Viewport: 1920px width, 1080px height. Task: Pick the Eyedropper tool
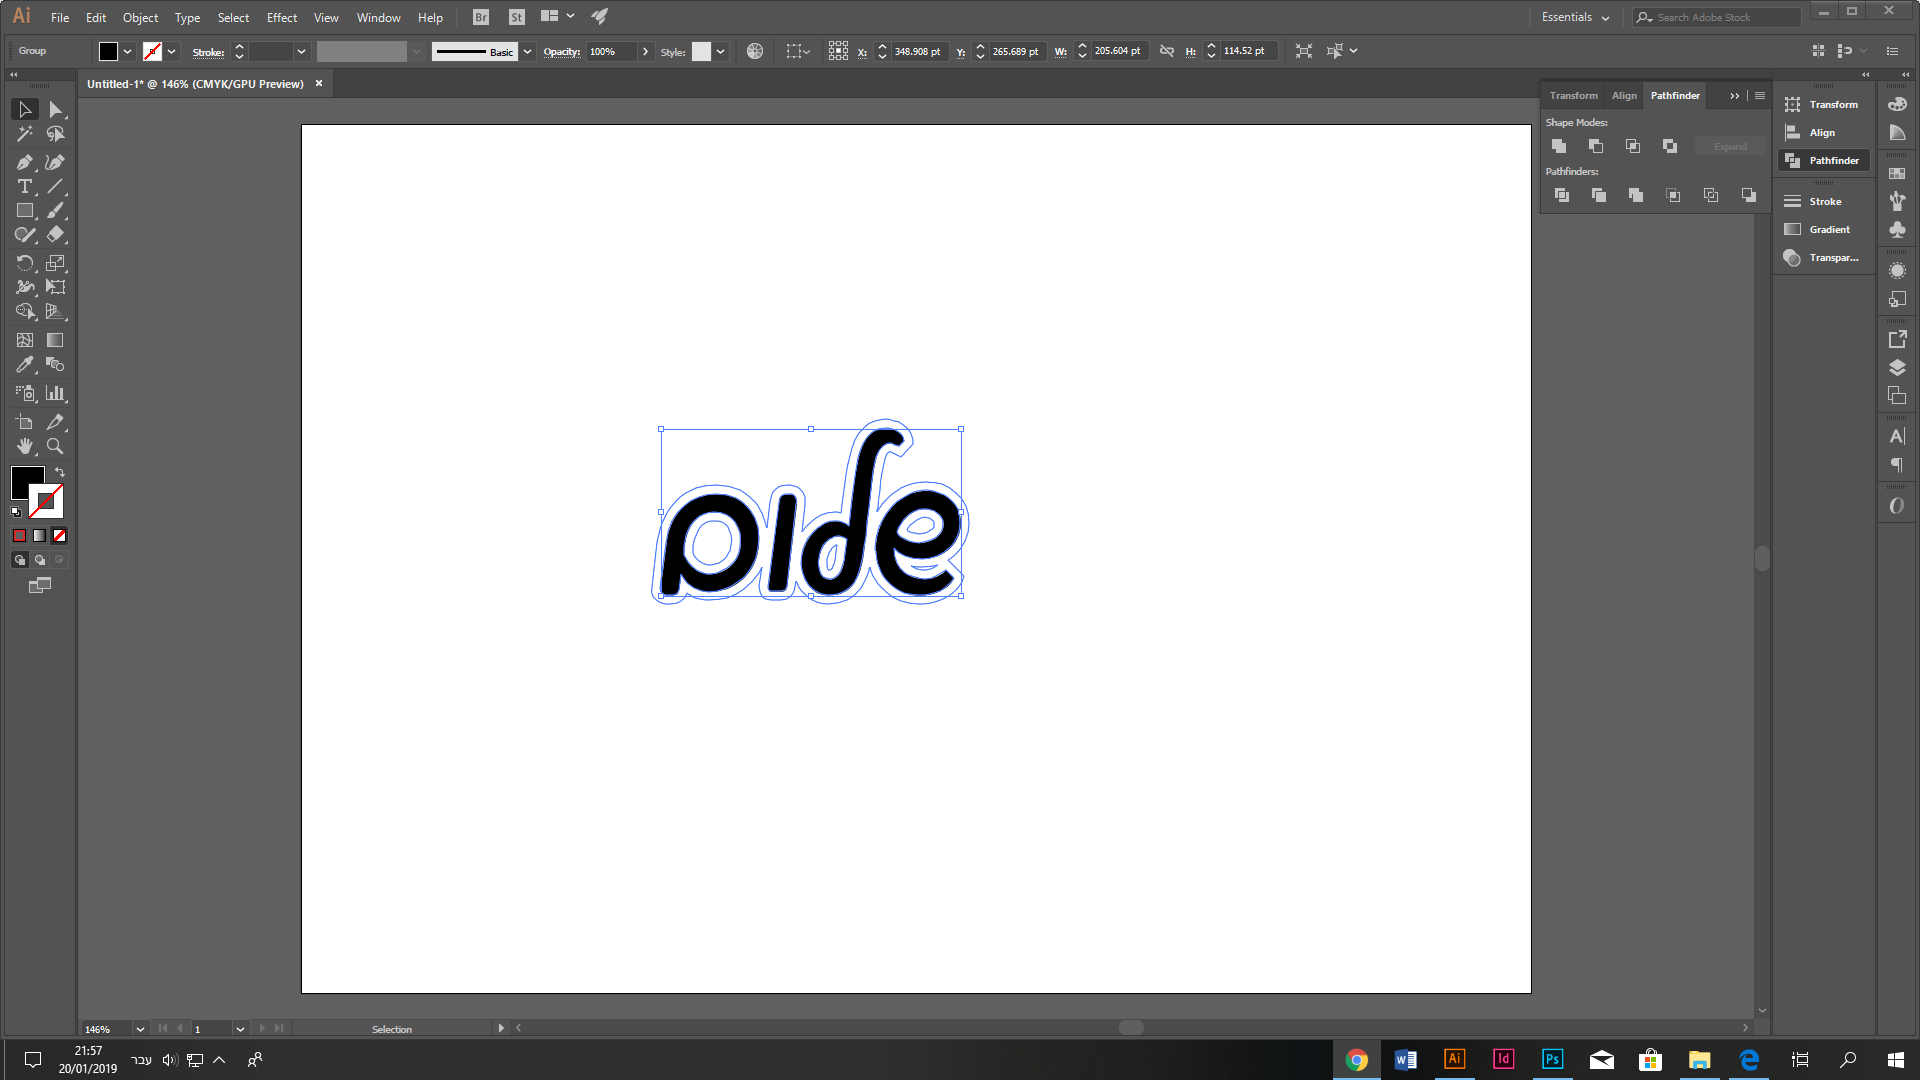(24, 365)
